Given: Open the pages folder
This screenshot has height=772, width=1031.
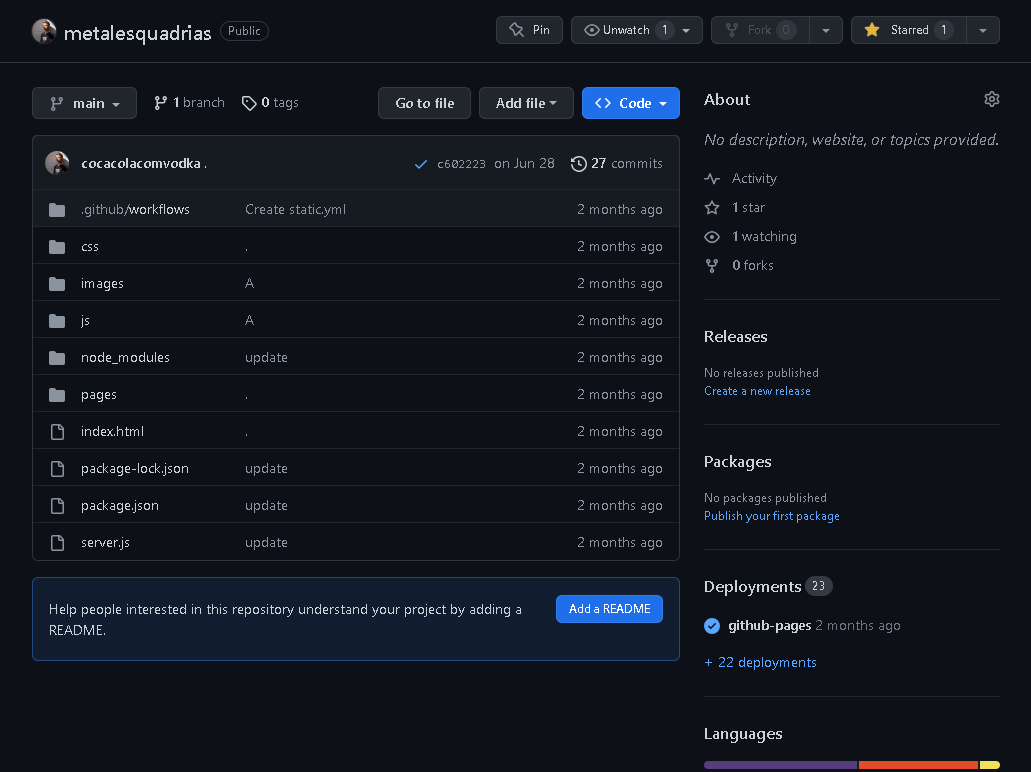Looking at the screenshot, I should click(99, 395).
